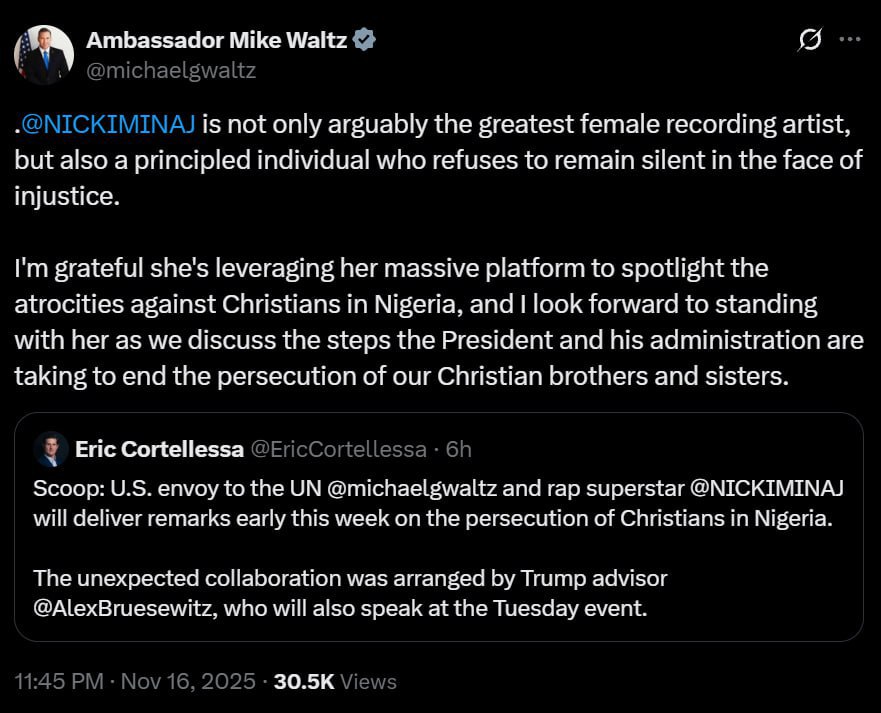
Task: Click Eric Cortellessa's verified badge
Action: [246, 449]
